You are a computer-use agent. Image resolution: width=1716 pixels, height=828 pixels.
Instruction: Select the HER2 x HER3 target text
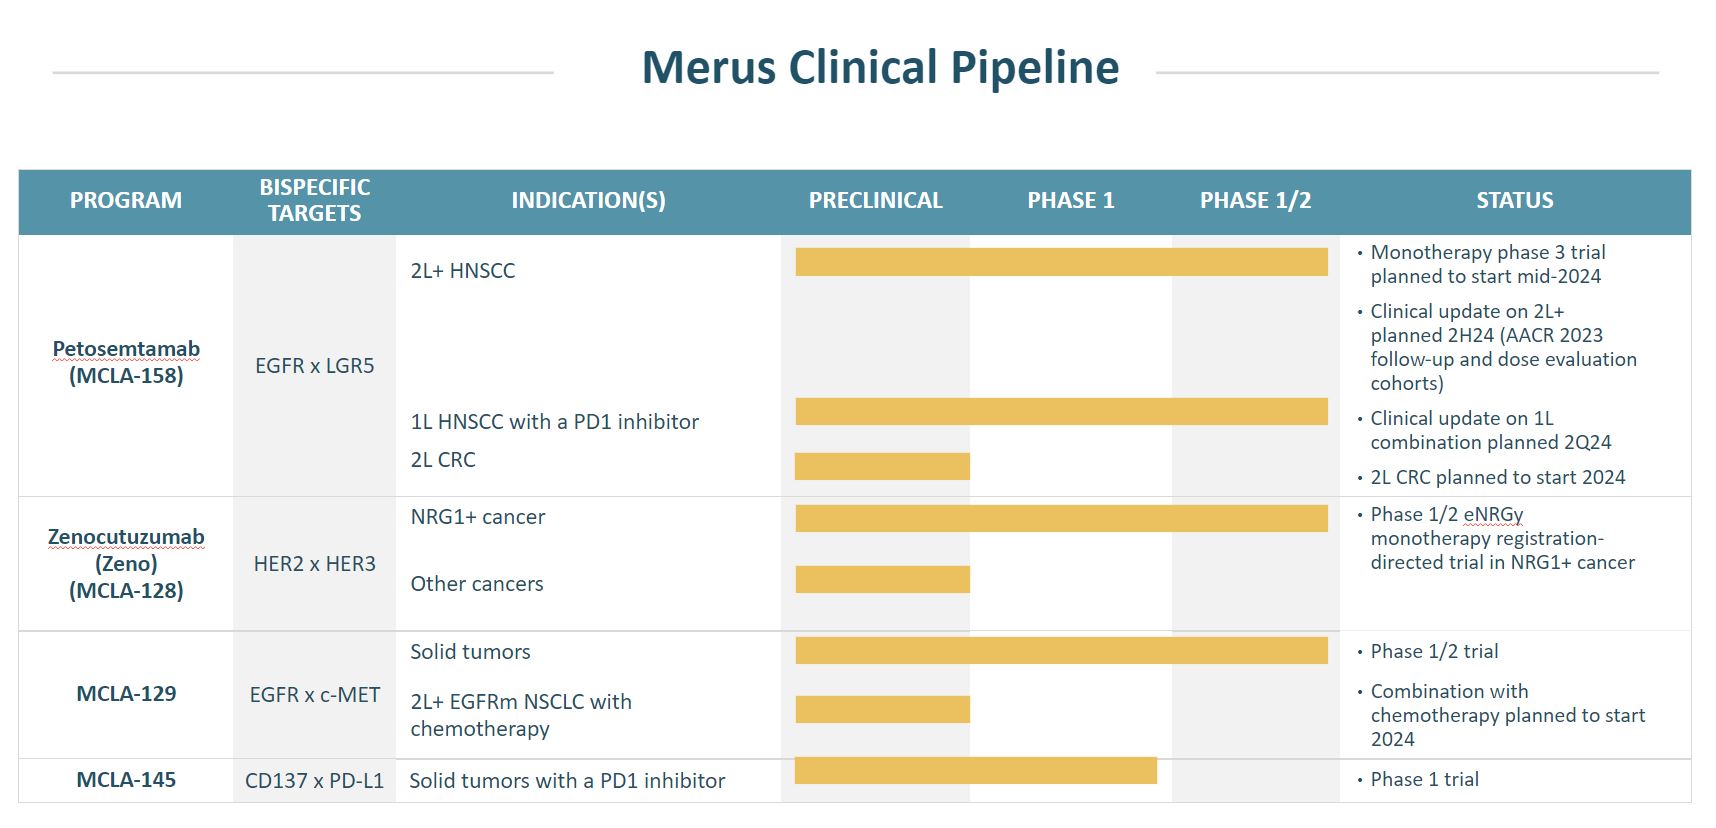tap(314, 564)
